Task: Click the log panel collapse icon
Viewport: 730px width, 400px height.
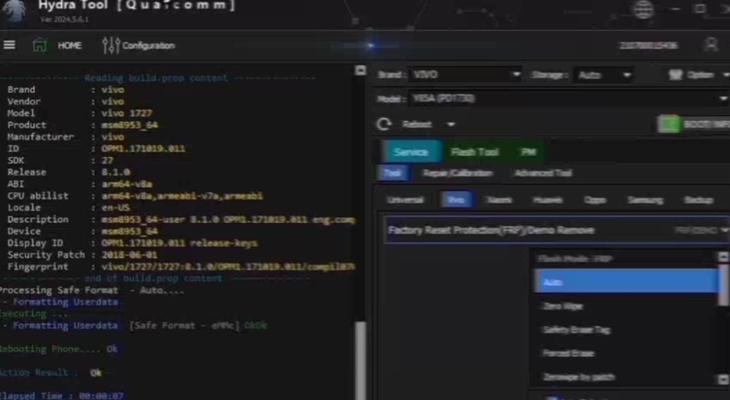Action: pyautogui.click(x=360, y=70)
